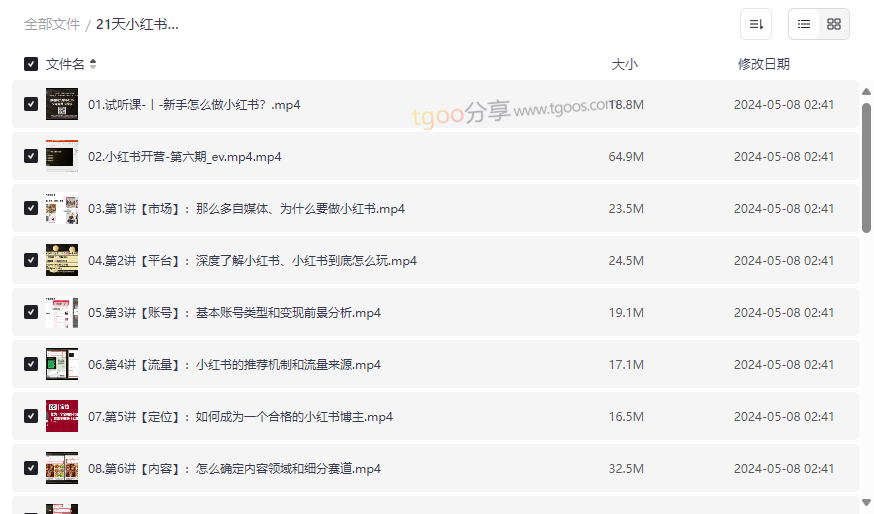The height and width of the screenshot is (514, 874).
Task: Uncheck file 06.第4讲【流量】checkbox
Action: click(x=31, y=364)
